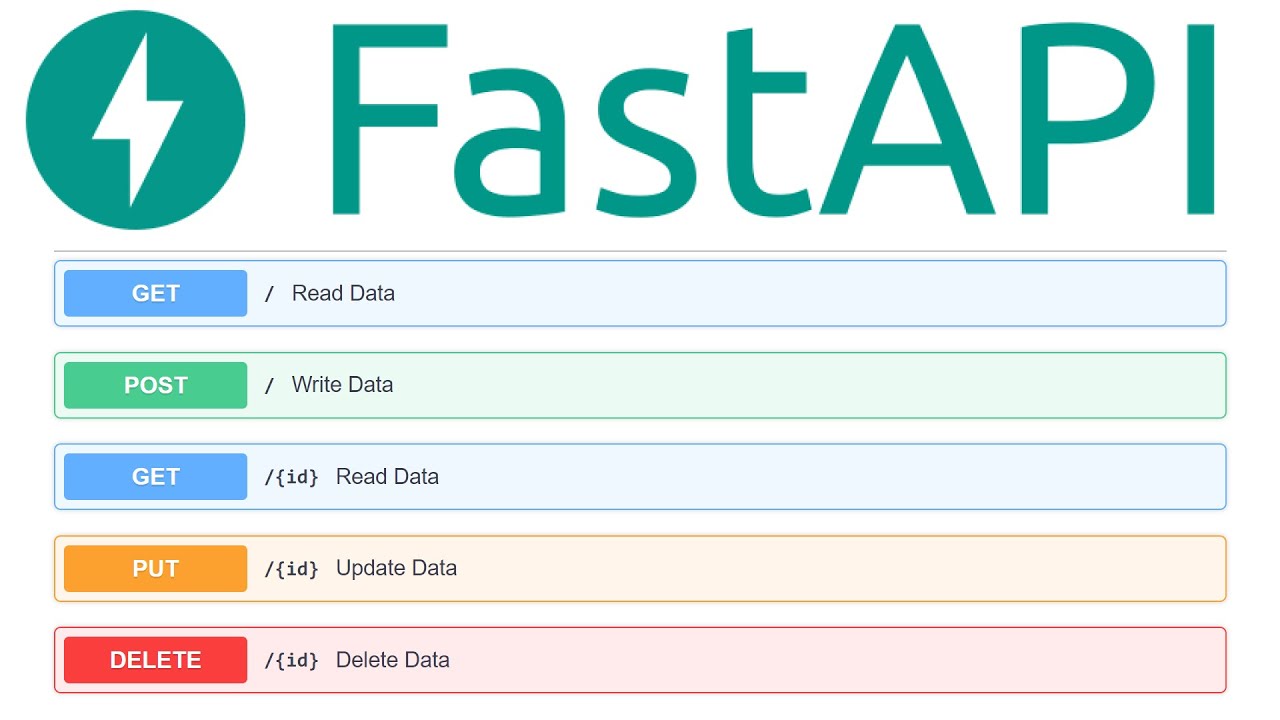
Task: Click the orange PUT method button
Action: tap(155, 569)
